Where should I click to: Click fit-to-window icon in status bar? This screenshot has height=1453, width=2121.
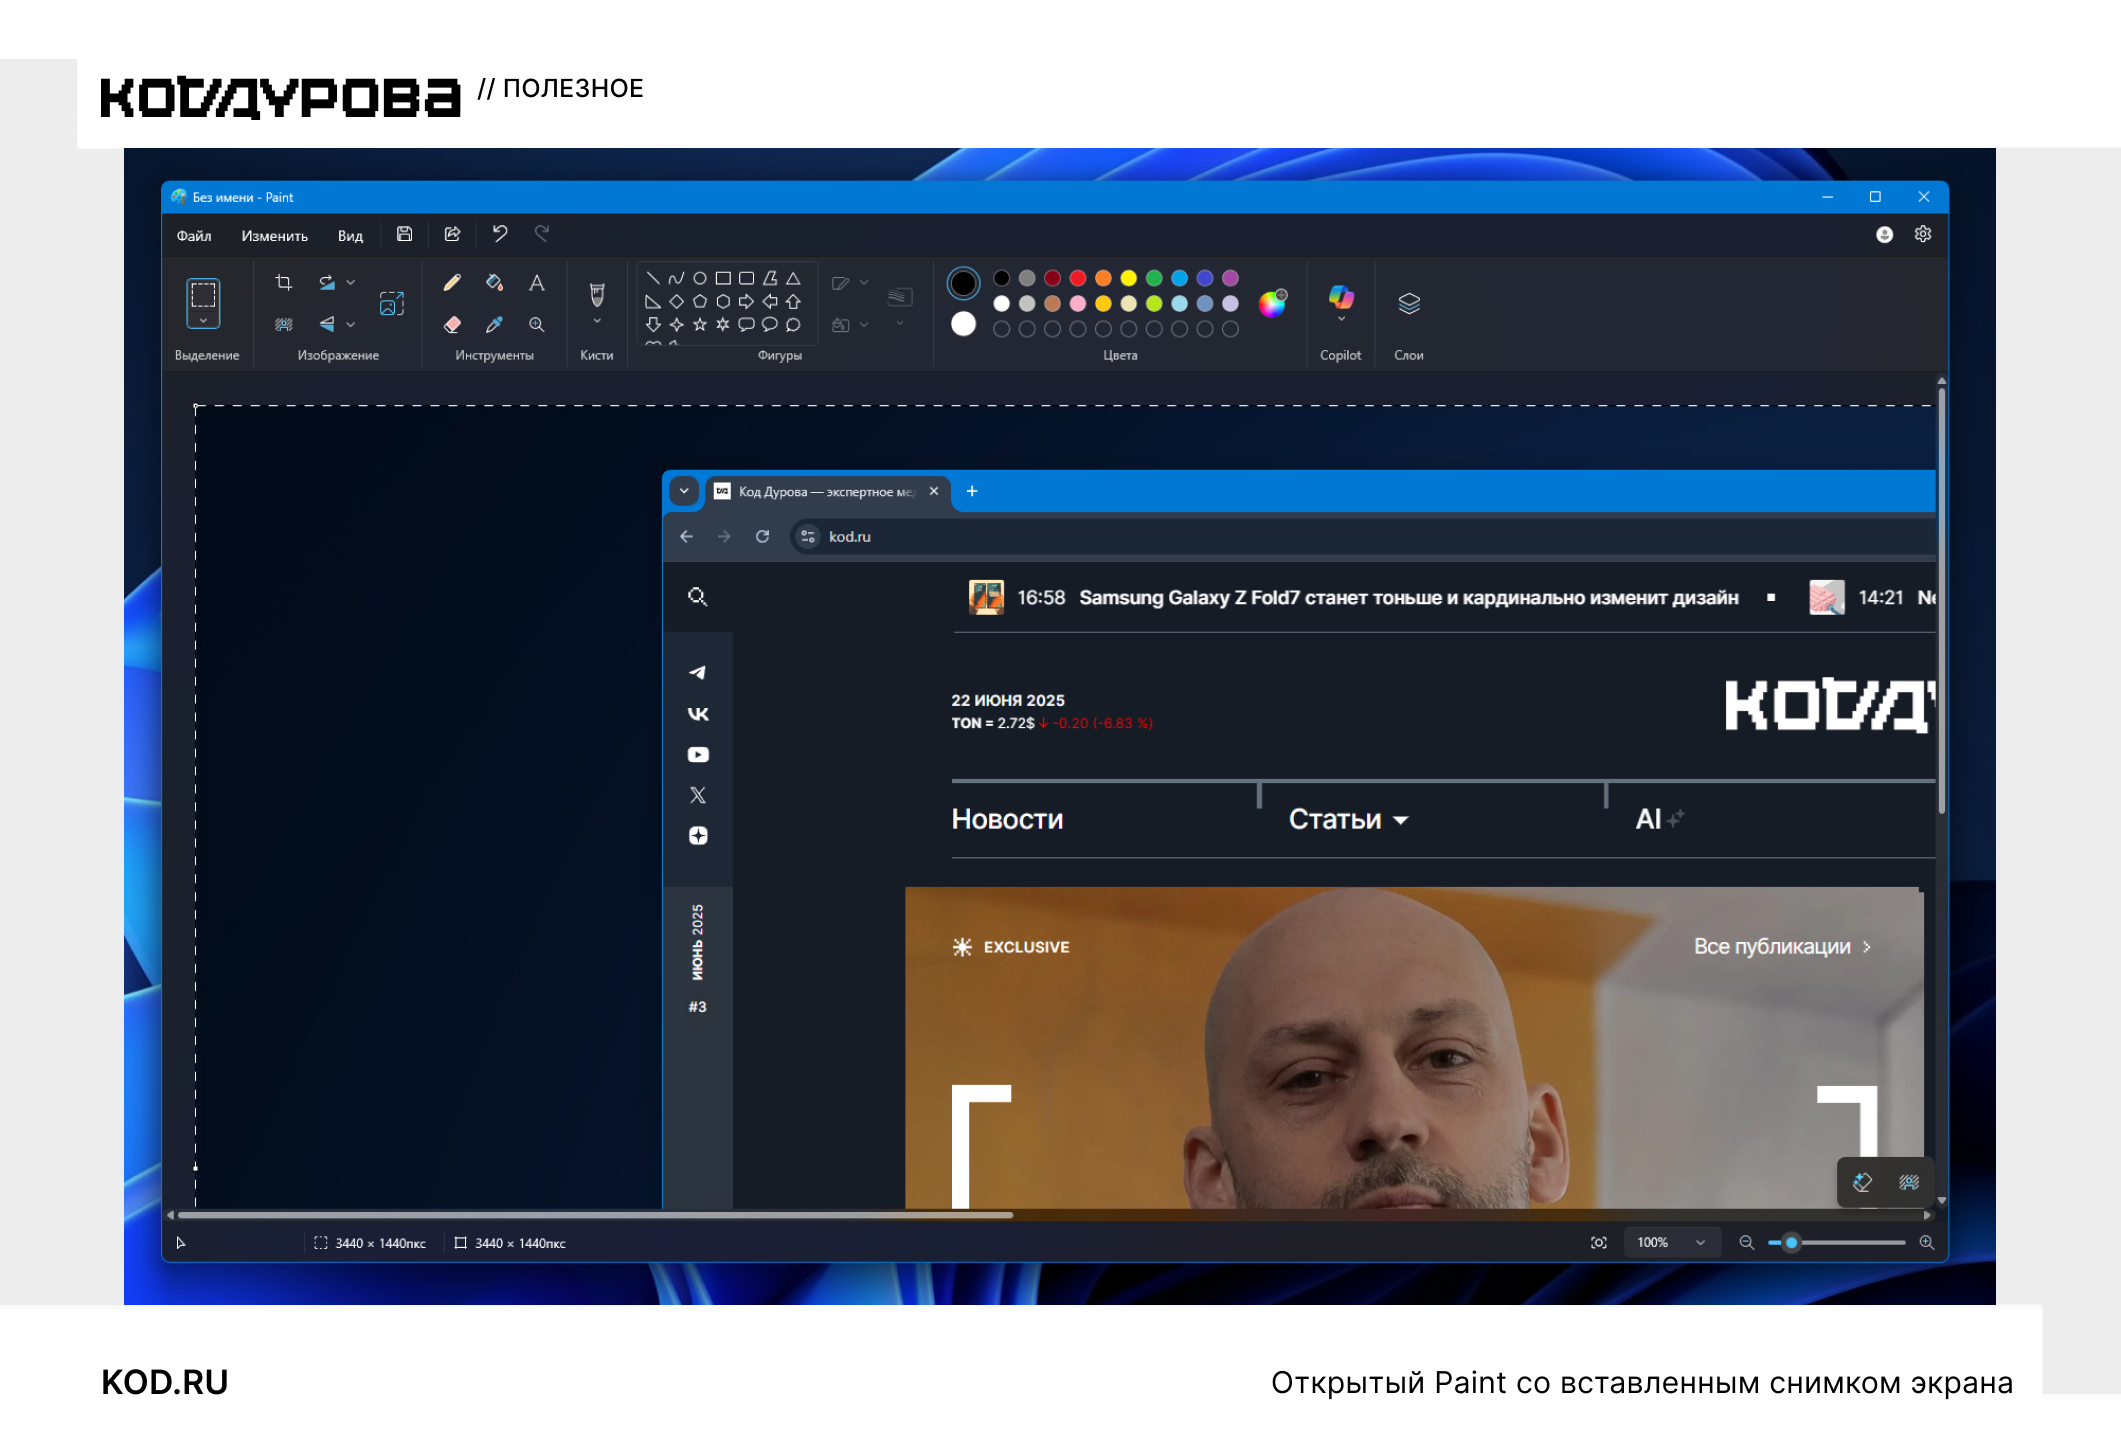(1599, 1243)
